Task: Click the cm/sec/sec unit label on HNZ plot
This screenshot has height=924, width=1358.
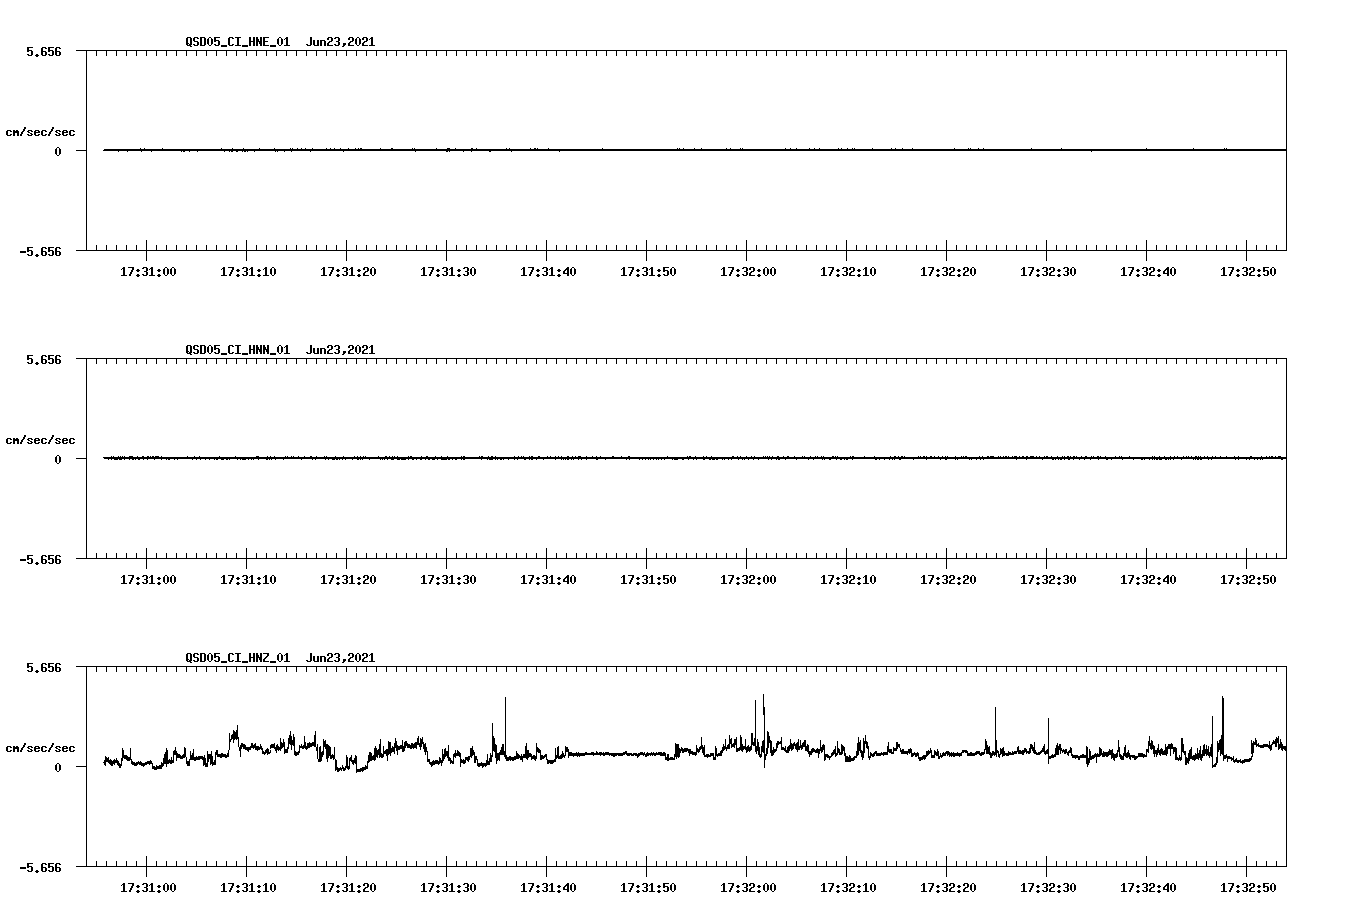Action: pos(40,748)
